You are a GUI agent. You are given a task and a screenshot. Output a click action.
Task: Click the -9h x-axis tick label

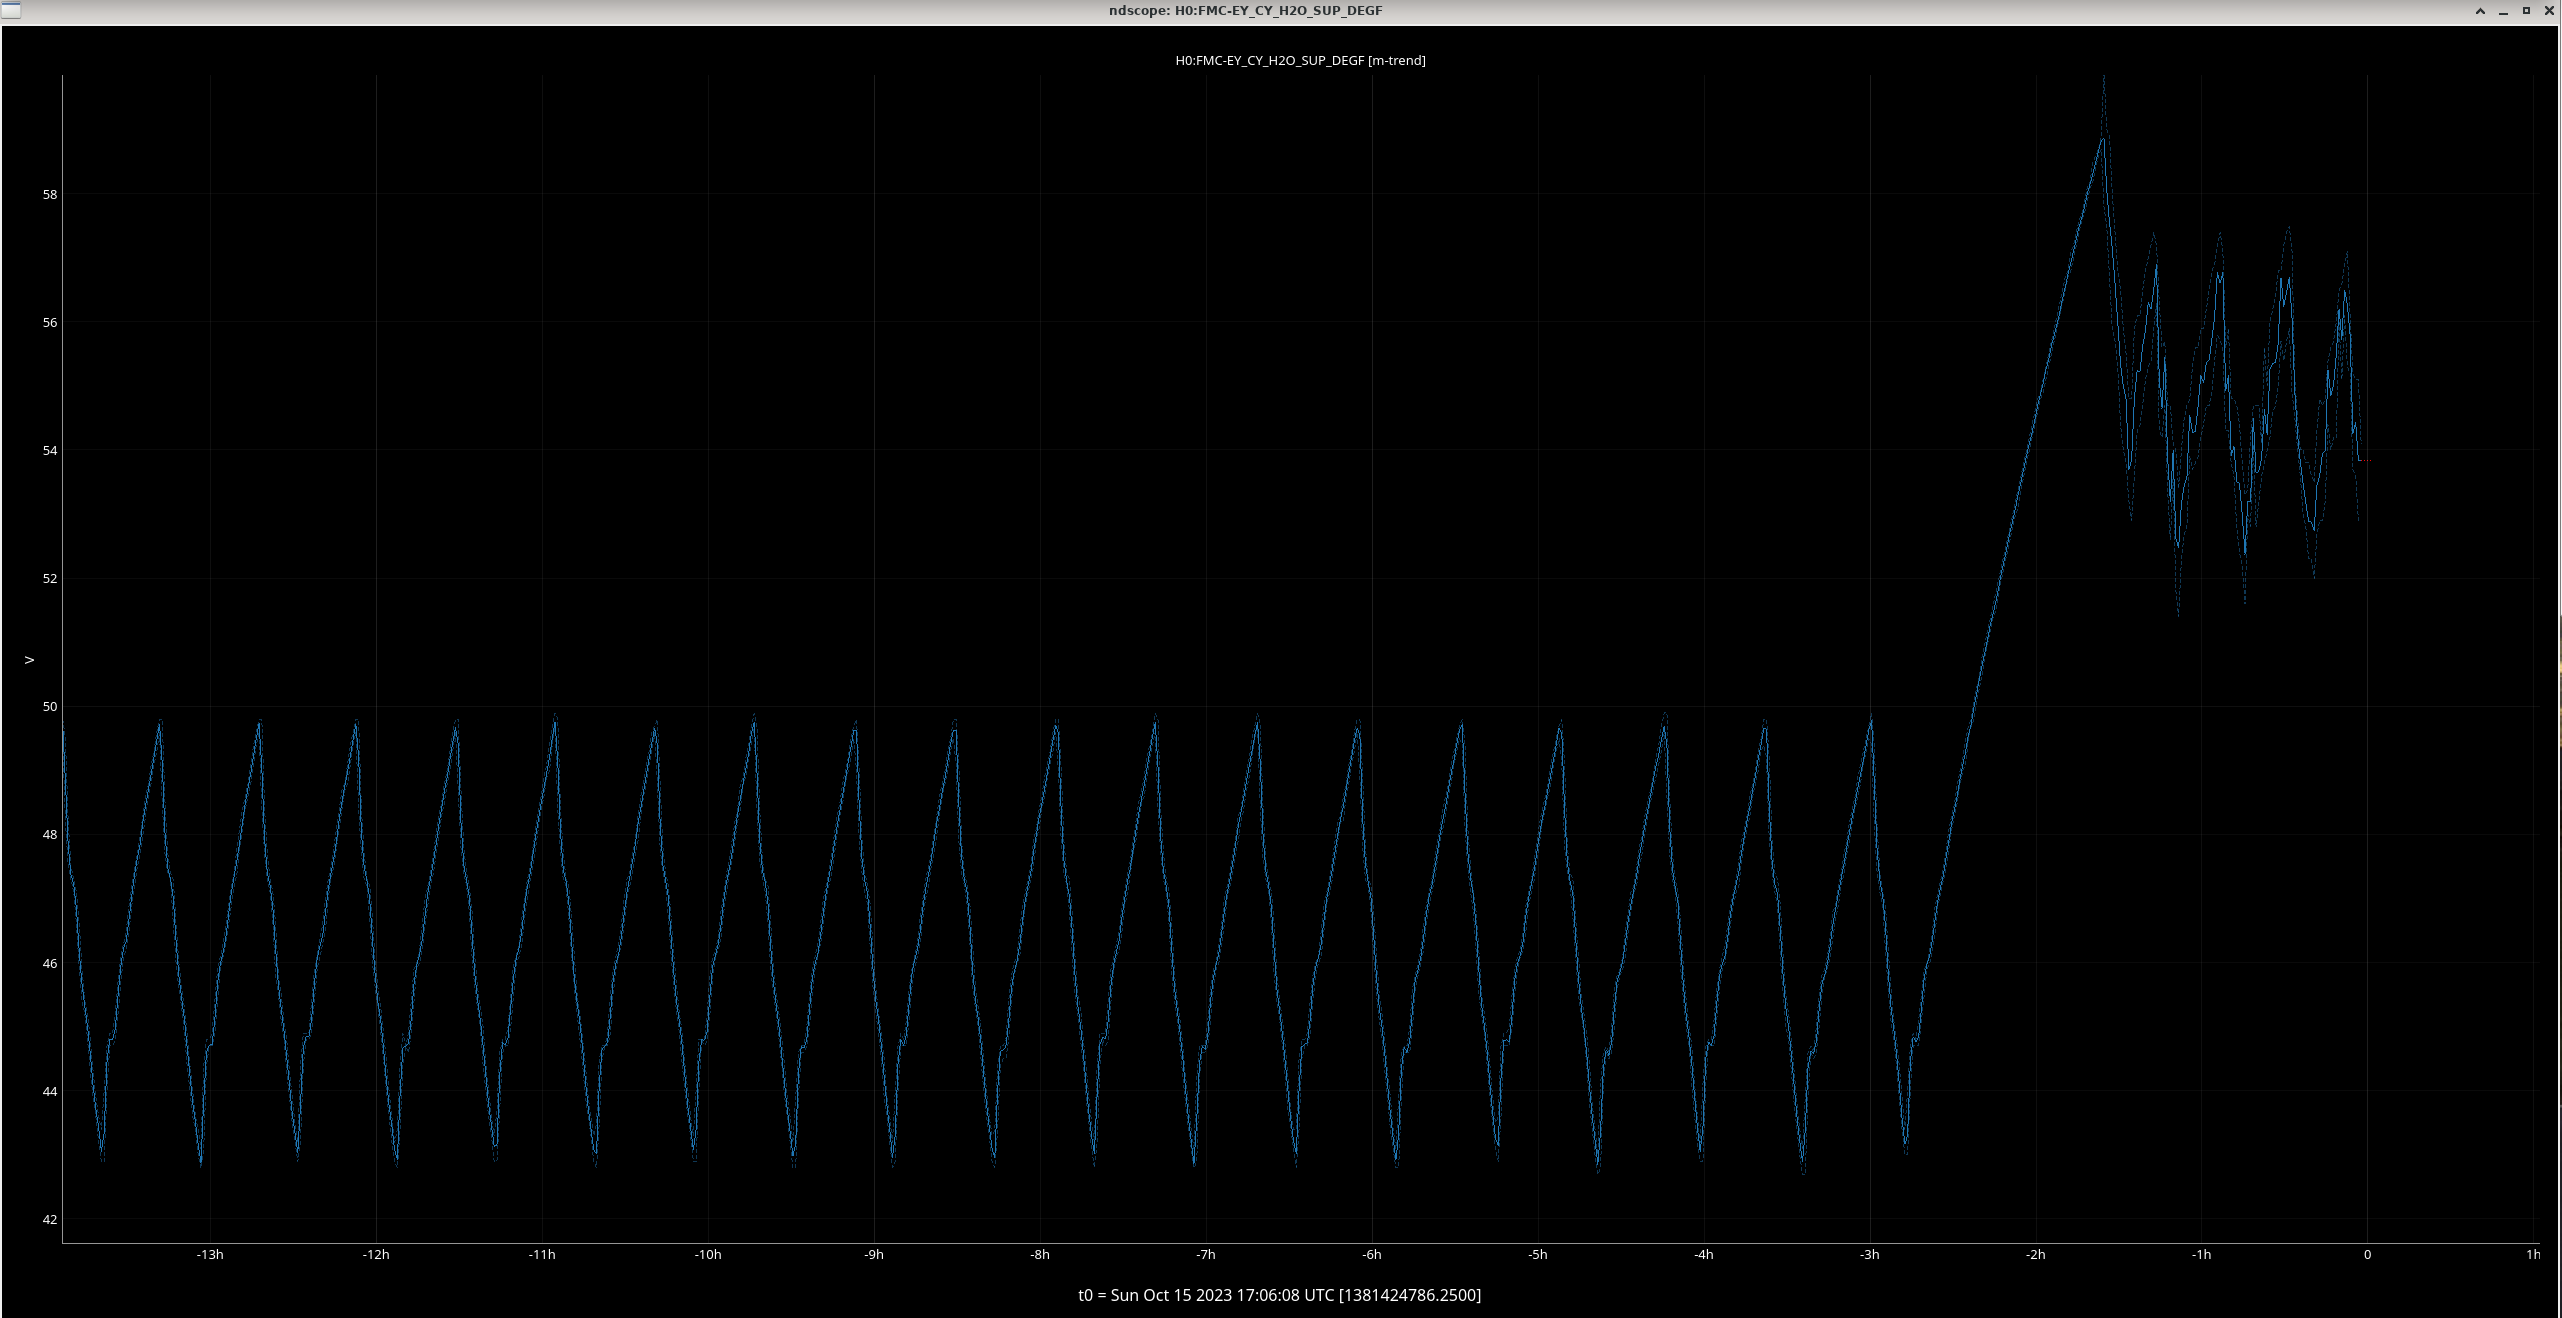(x=874, y=1255)
